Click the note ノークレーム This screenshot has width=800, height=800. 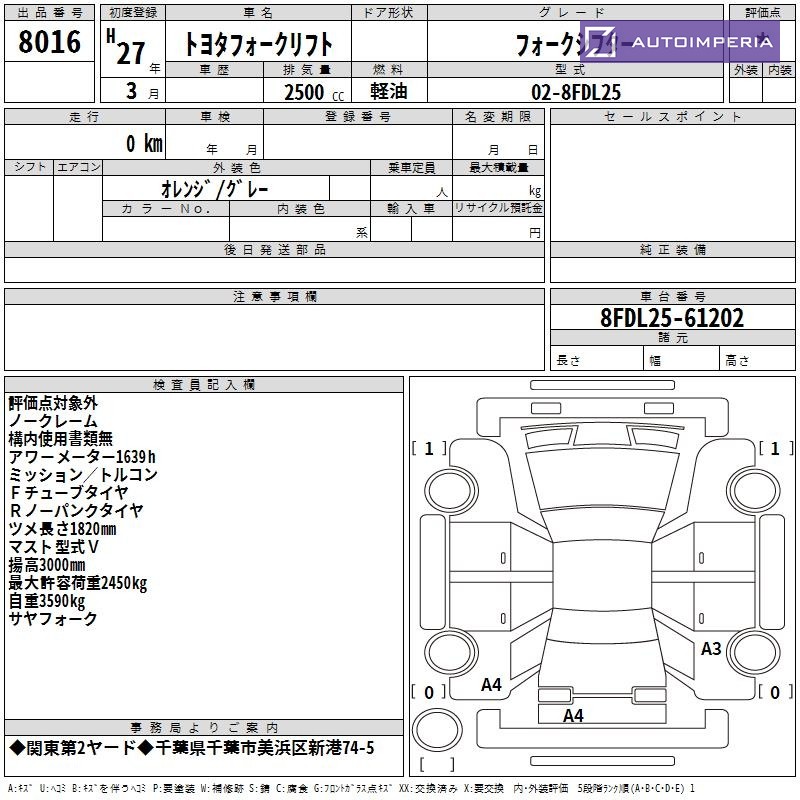click(53, 421)
